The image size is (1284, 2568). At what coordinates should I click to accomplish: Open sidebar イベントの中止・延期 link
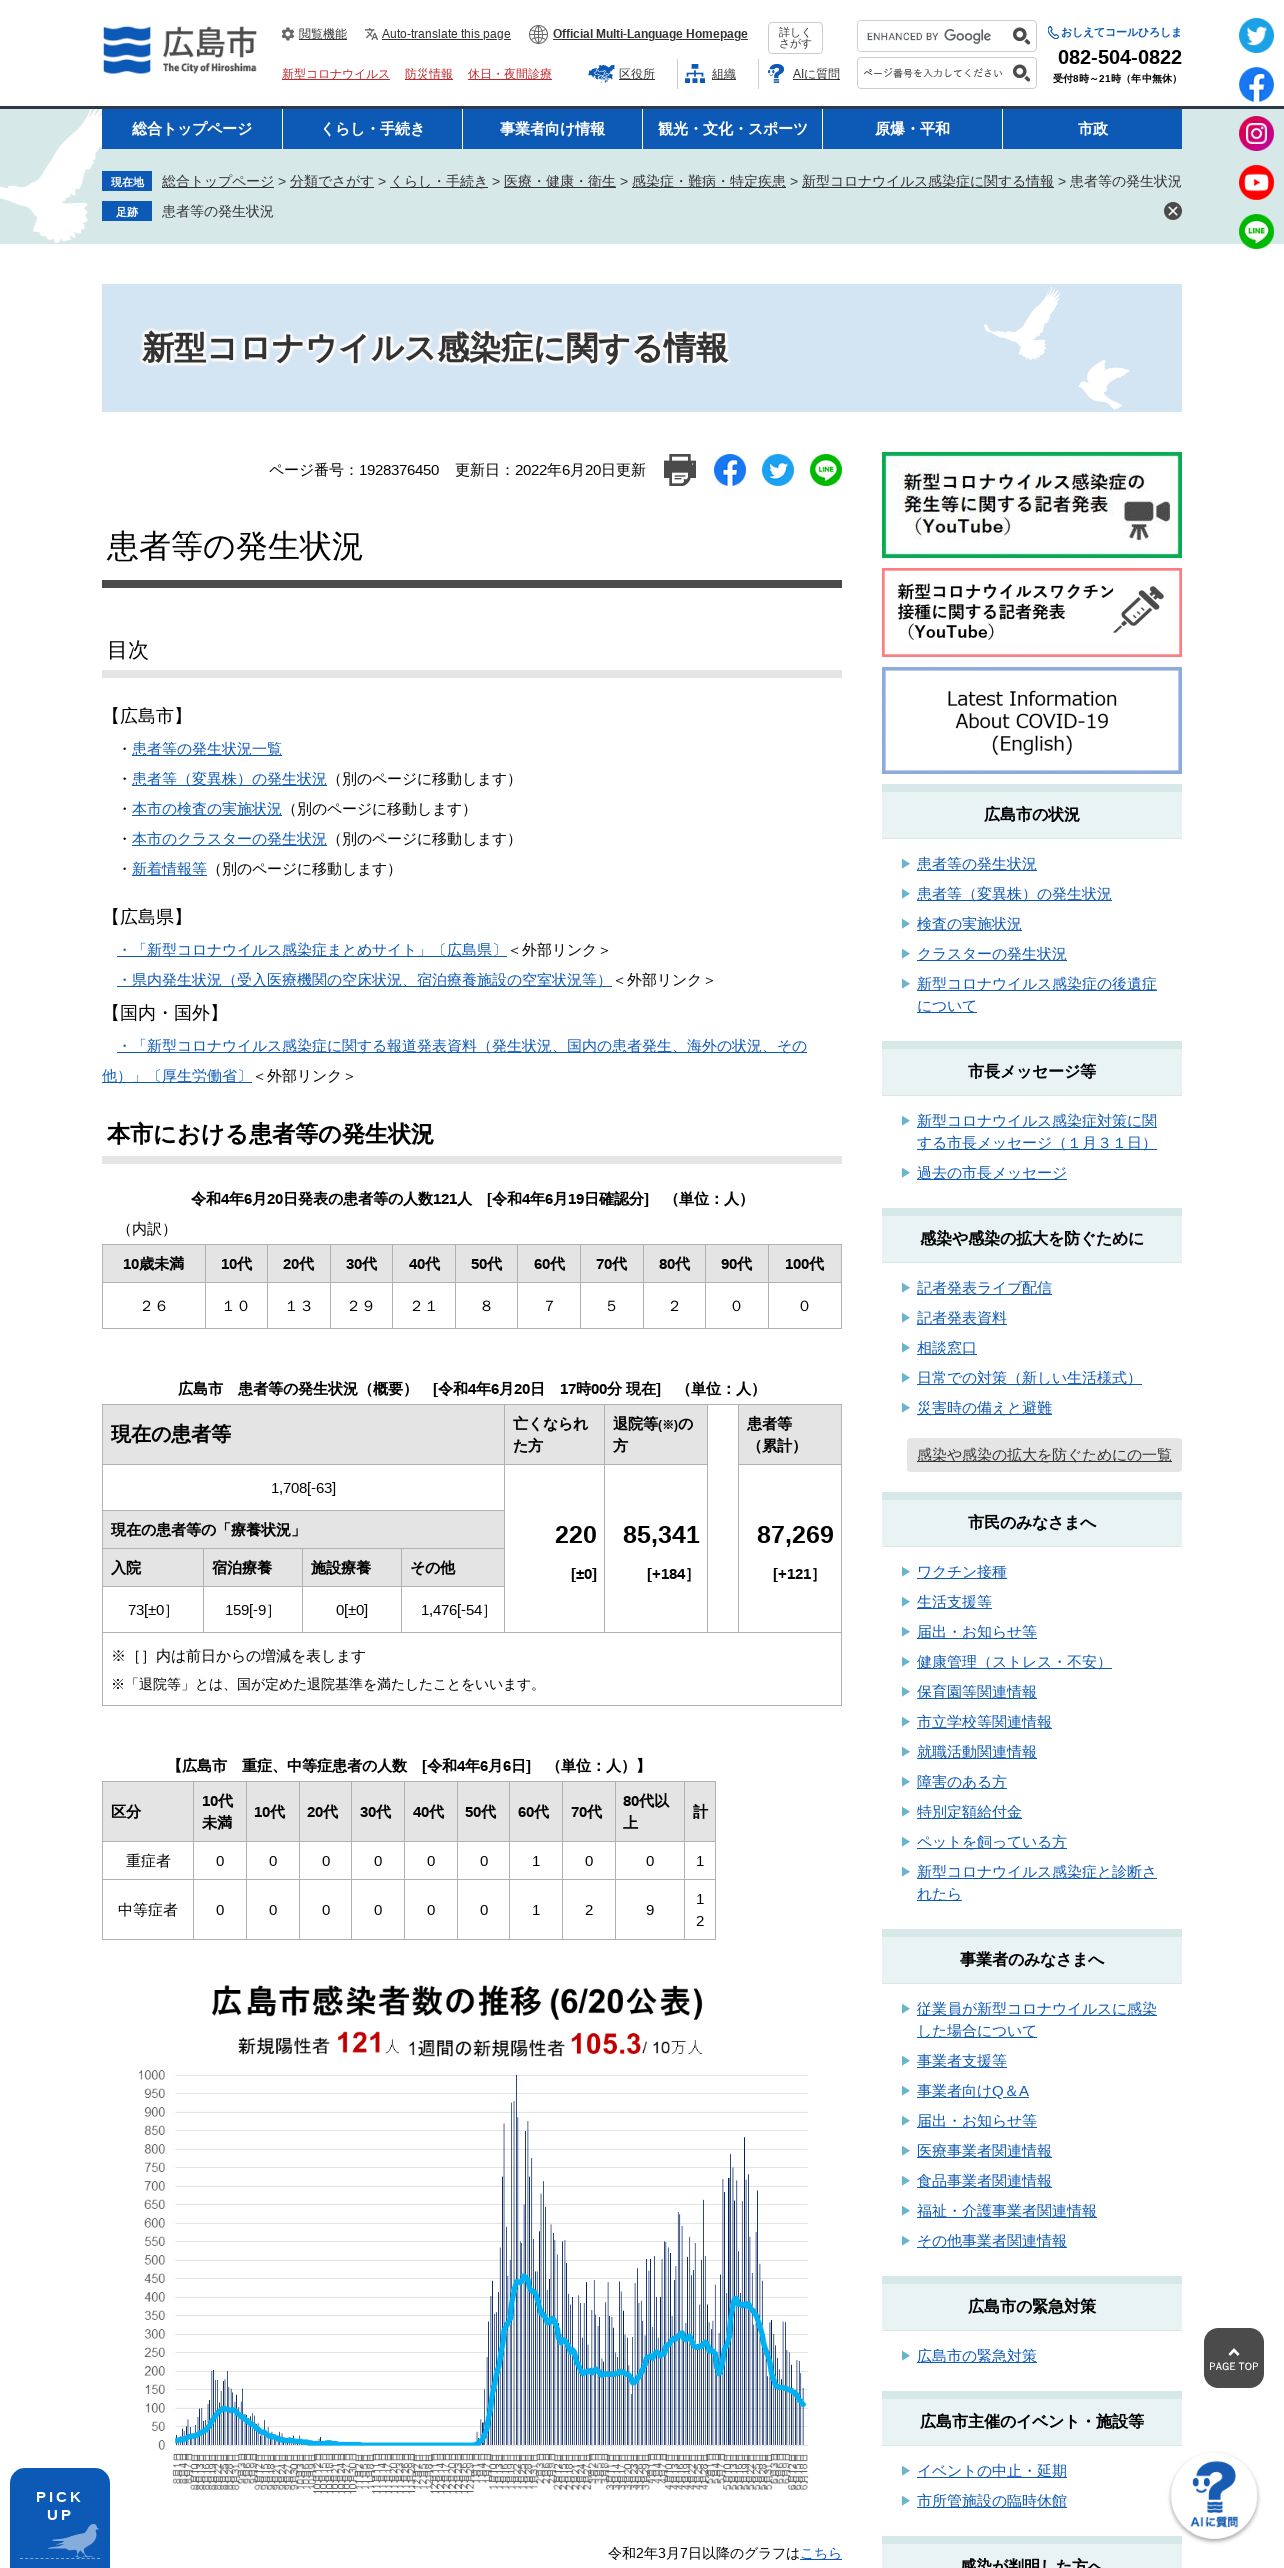[x=991, y=2471]
